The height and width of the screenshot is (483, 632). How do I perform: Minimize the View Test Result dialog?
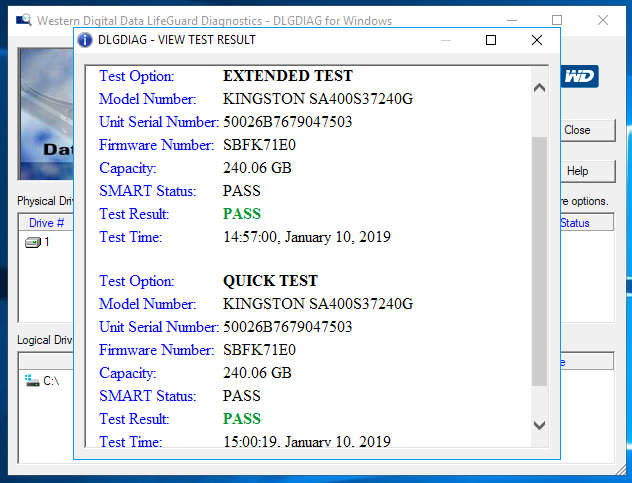tap(446, 40)
